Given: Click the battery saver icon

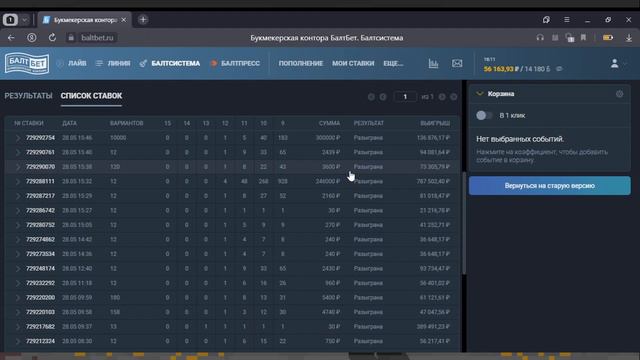Looking at the screenshot, I should (608, 38).
